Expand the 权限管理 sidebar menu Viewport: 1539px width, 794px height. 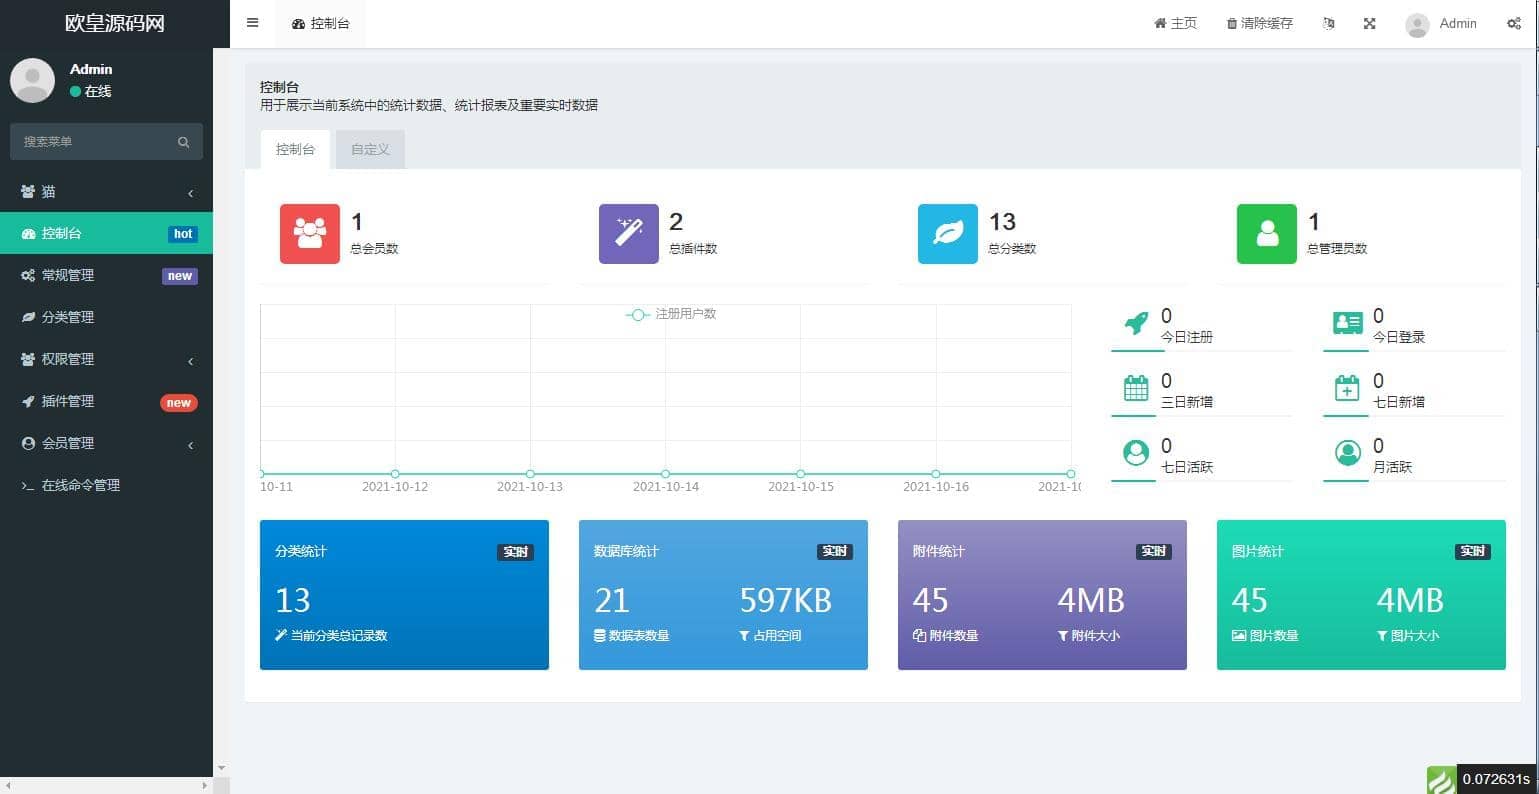click(106, 359)
